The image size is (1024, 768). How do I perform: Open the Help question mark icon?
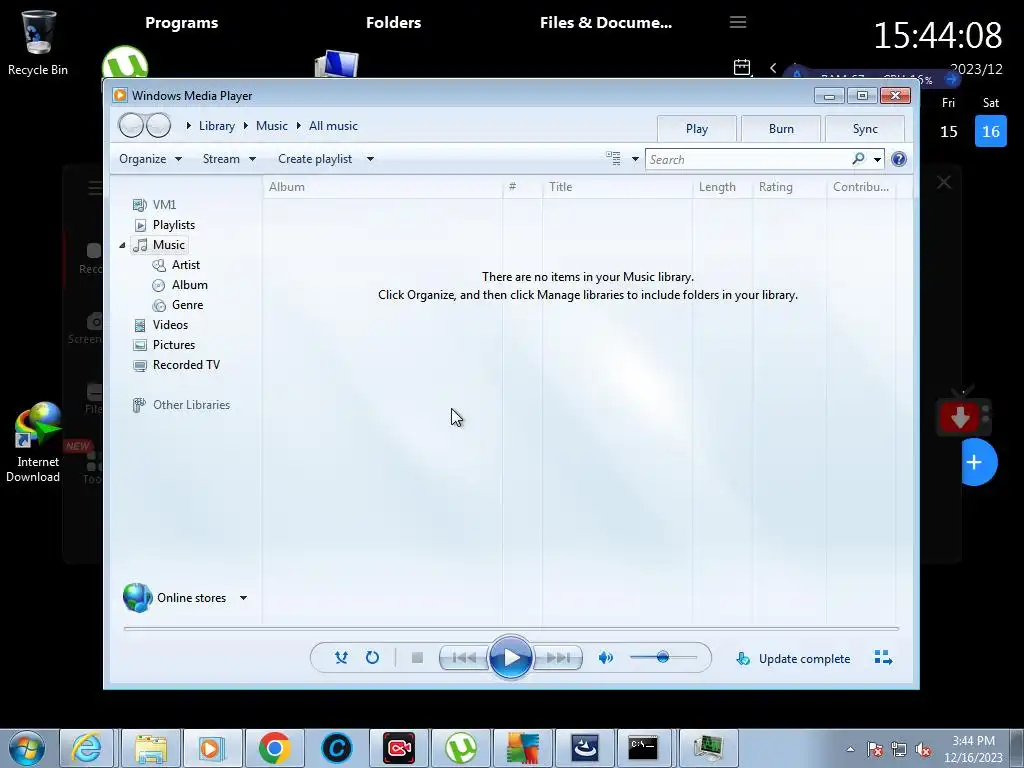[x=899, y=159]
